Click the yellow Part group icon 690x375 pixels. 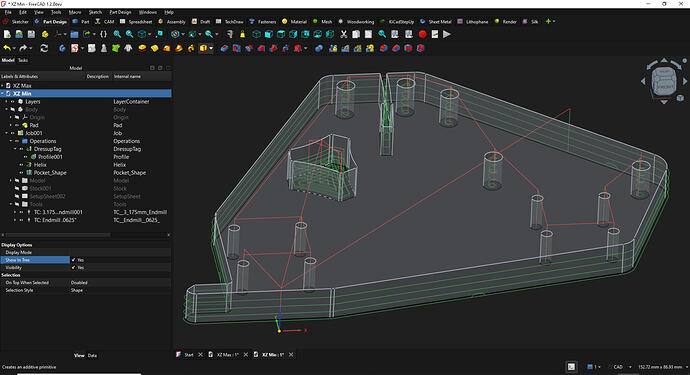click(x=45, y=34)
